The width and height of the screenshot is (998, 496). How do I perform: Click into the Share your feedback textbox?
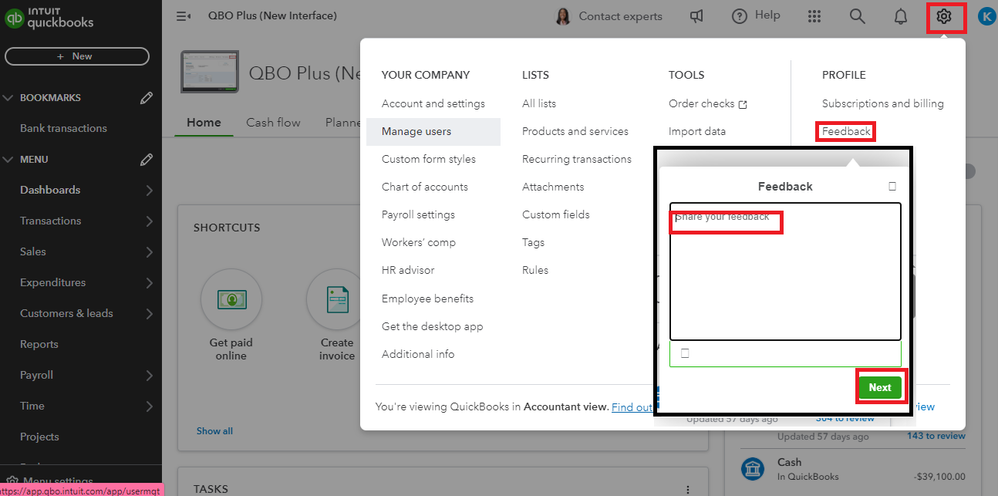[x=785, y=271]
